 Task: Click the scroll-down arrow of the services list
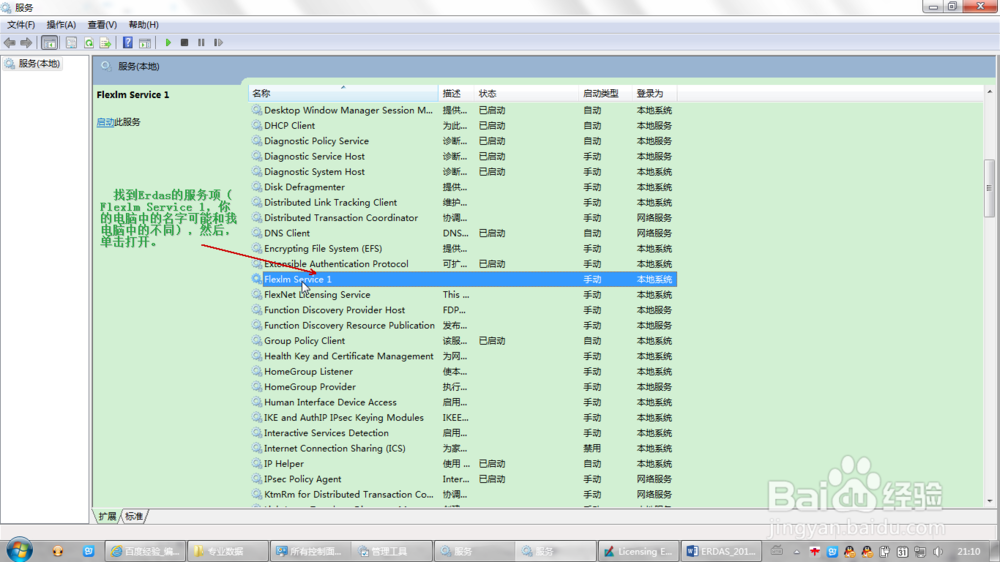[x=989, y=501]
